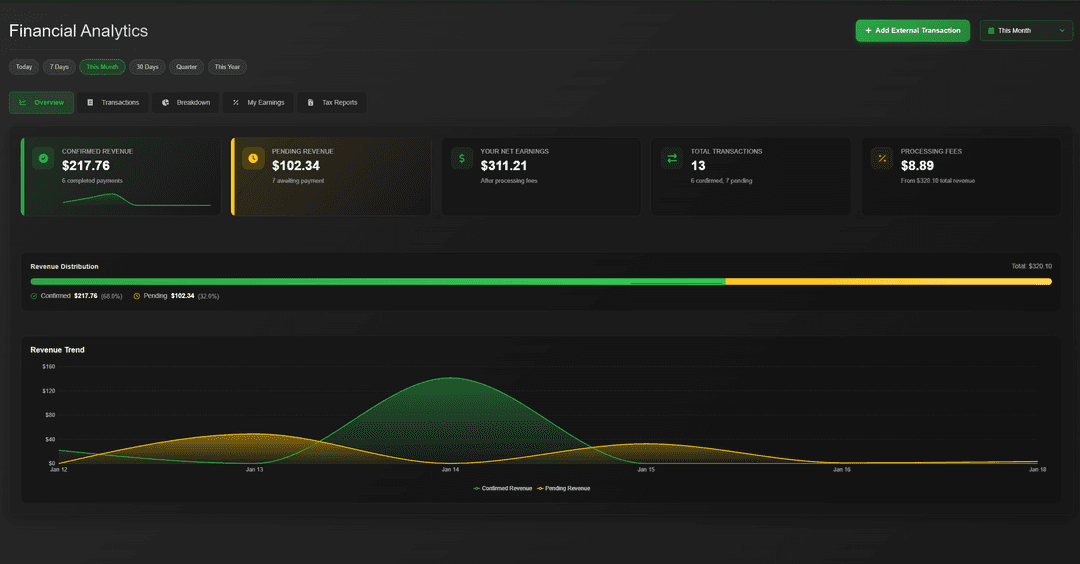The height and width of the screenshot is (564, 1080).
Task: Click the green checkmark Confirmed Revenue icon
Action: [43, 158]
